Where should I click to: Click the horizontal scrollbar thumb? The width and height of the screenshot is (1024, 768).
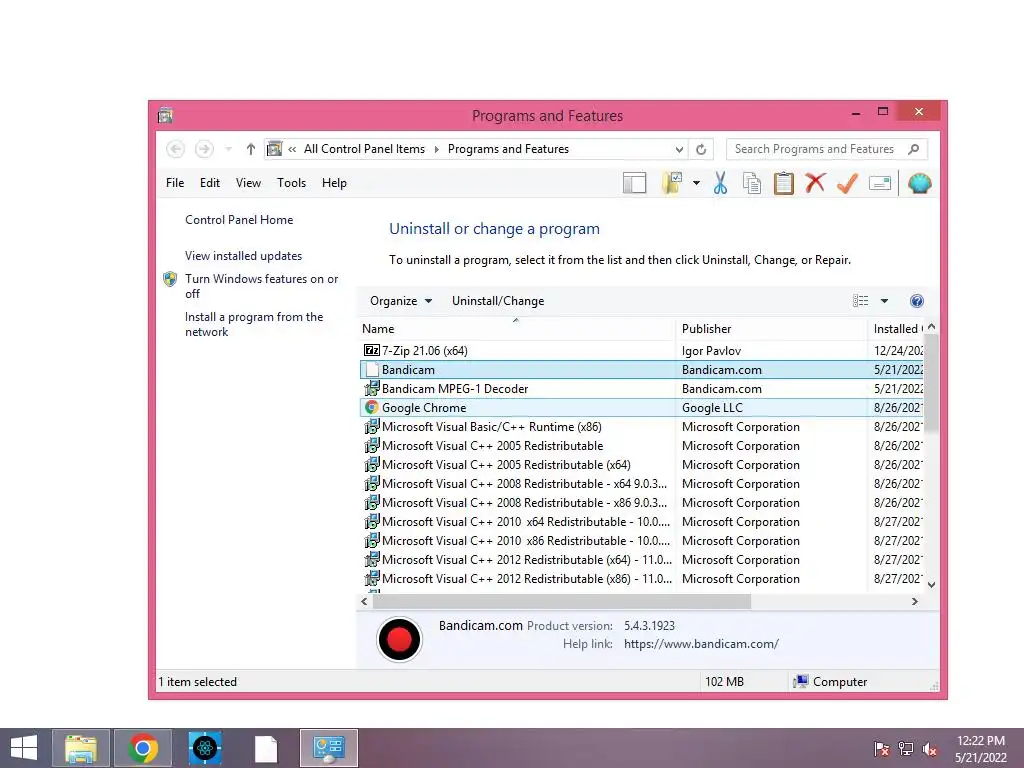(x=562, y=601)
